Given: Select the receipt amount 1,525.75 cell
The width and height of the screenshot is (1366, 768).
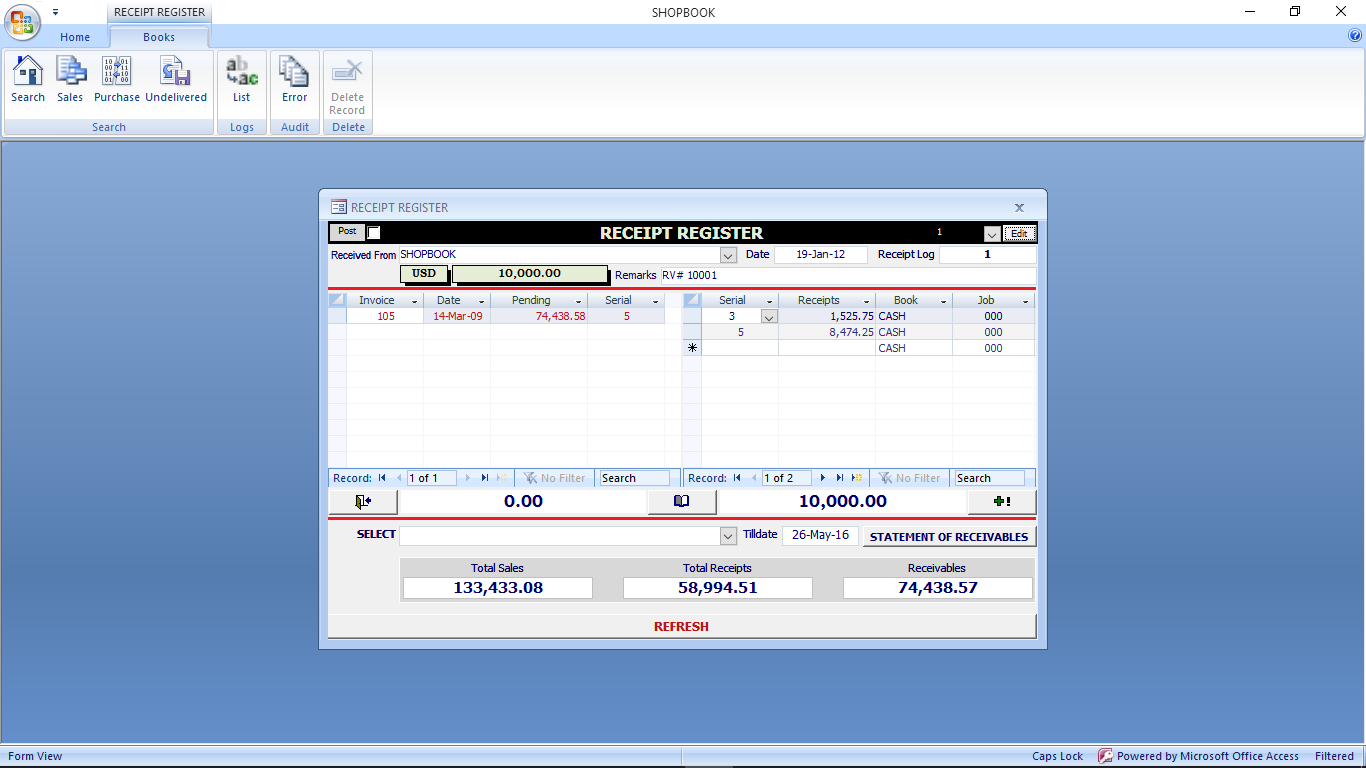Looking at the screenshot, I should (827, 316).
